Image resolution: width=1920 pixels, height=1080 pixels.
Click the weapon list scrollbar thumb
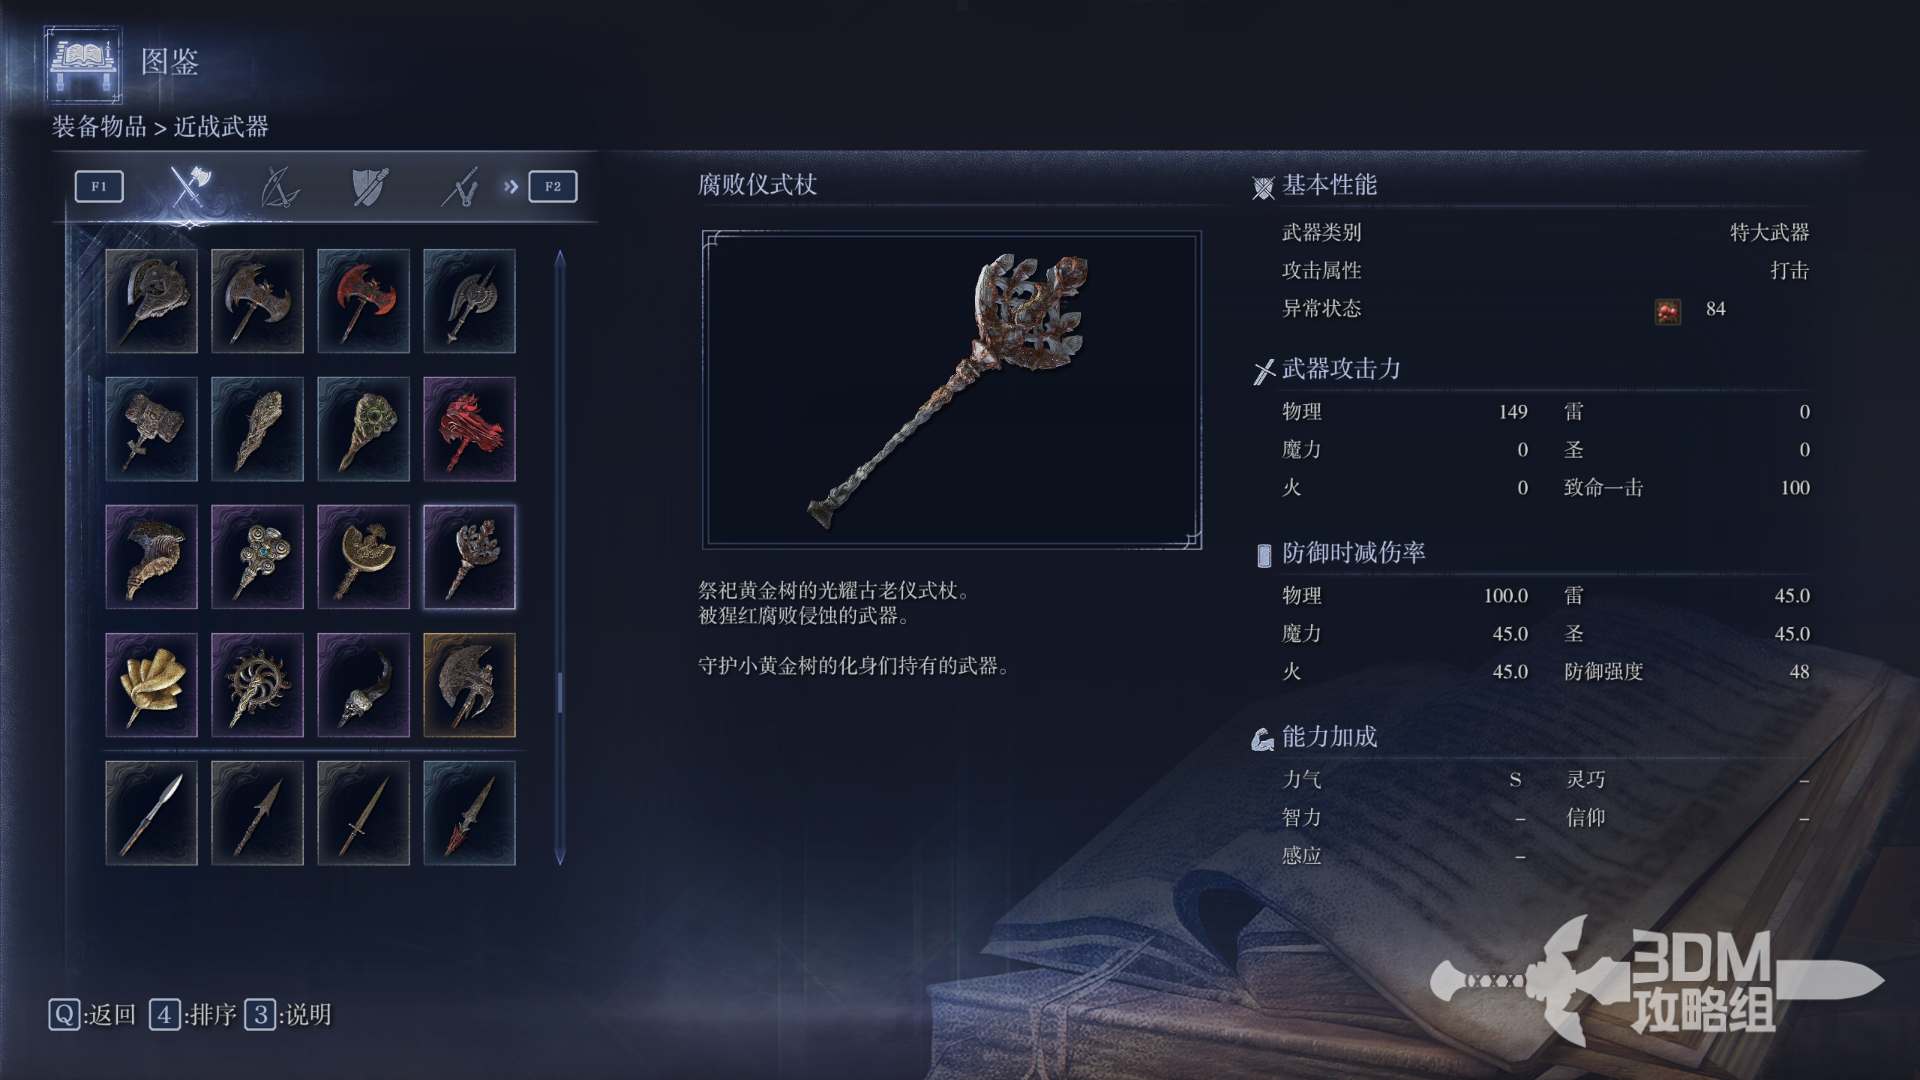(x=560, y=692)
